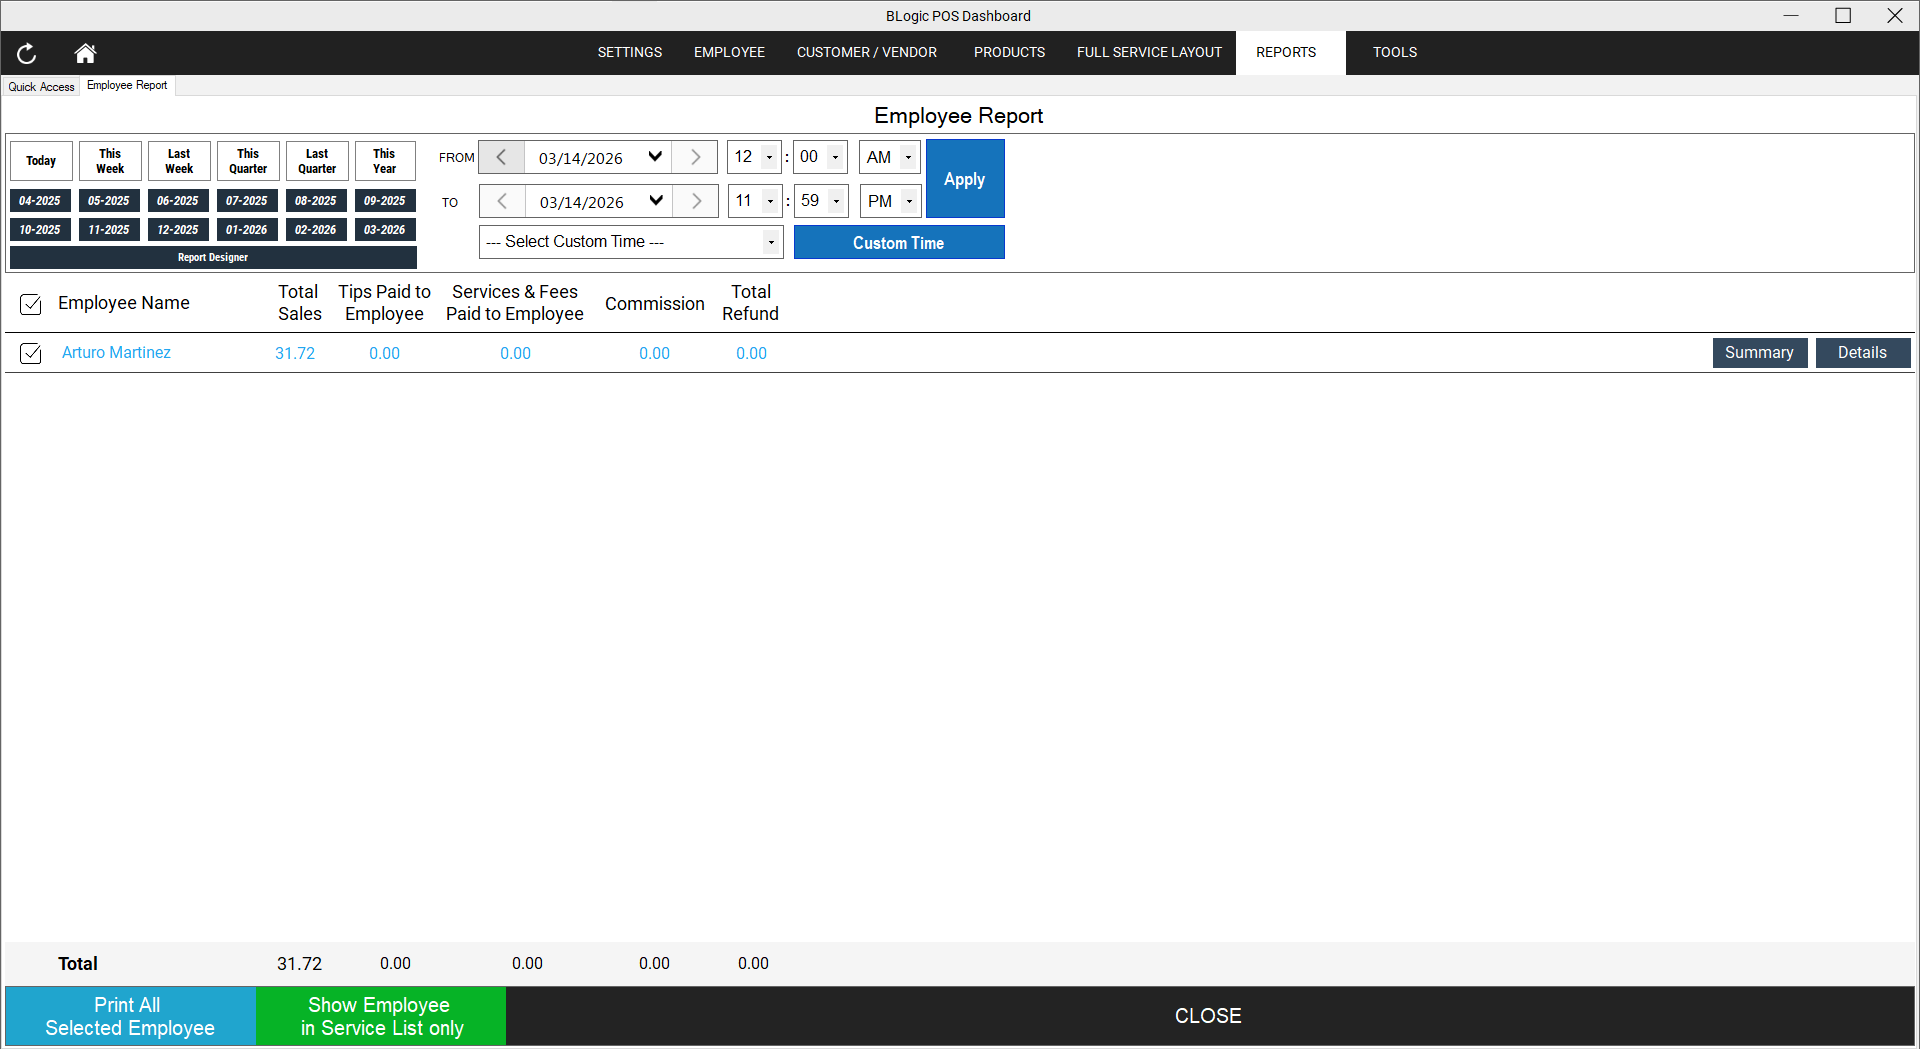Image resolution: width=1920 pixels, height=1049 pixels.
Task: Advance FROM date with next arrow
Action: [x=695, y=157]
